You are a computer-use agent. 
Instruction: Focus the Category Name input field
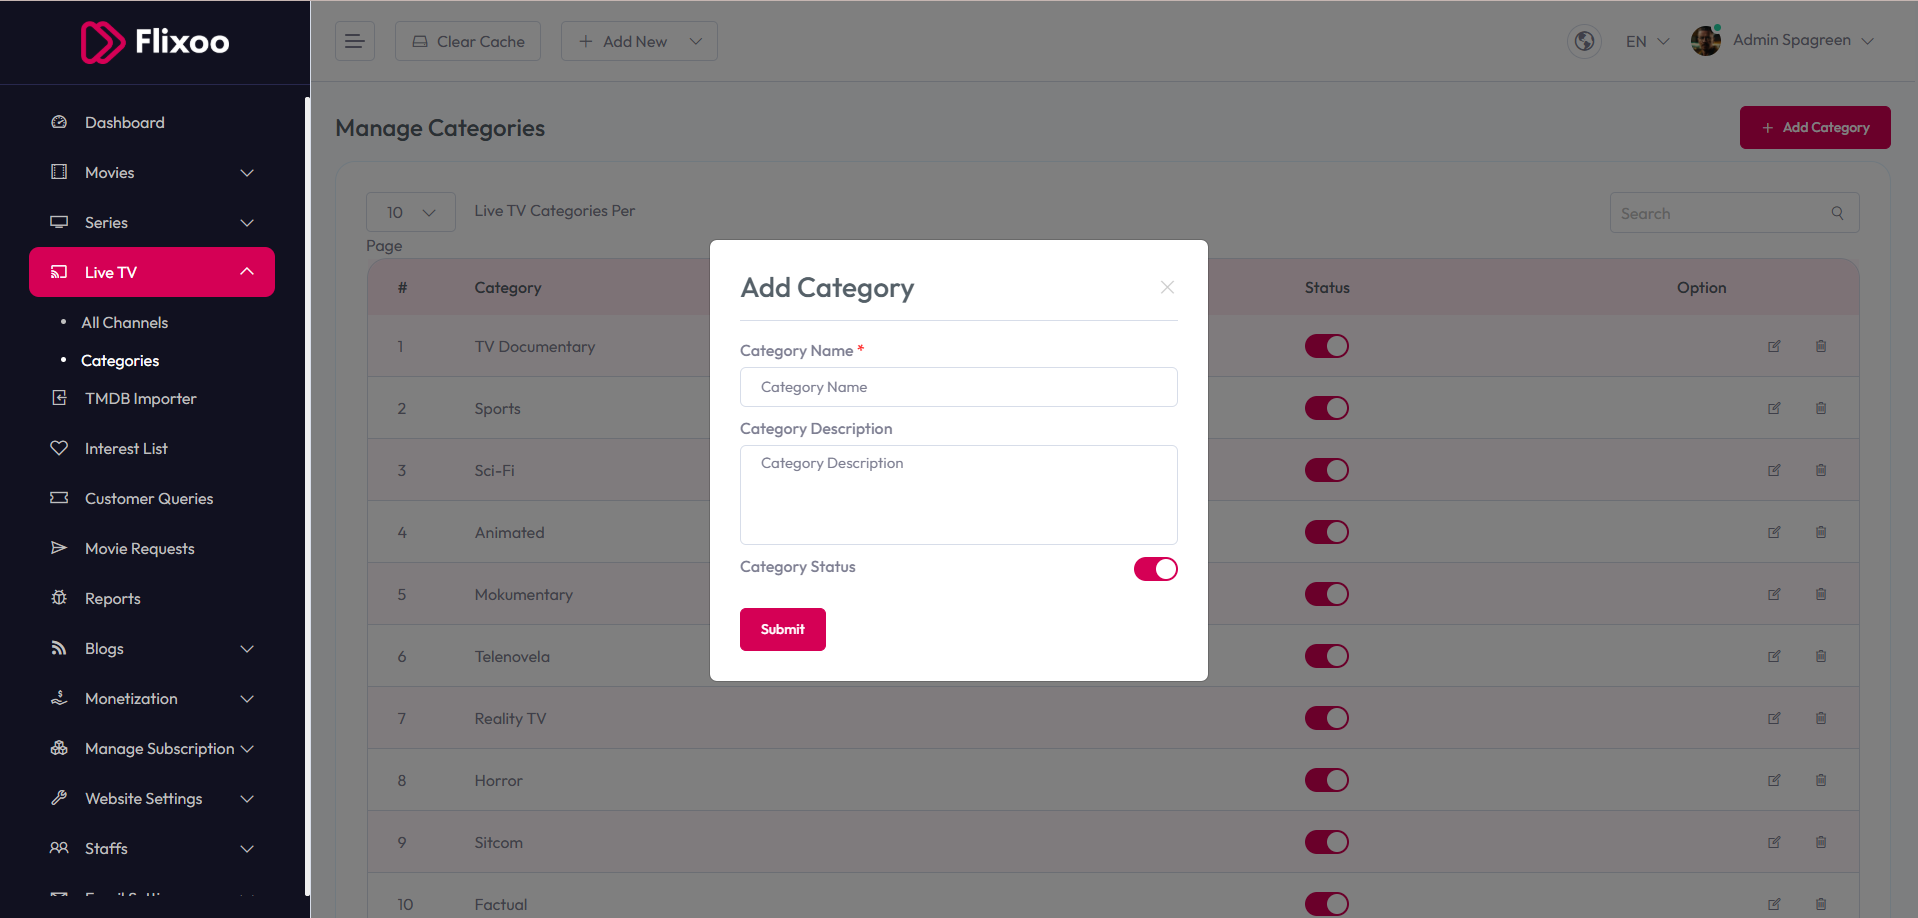(x=959, y=387)
